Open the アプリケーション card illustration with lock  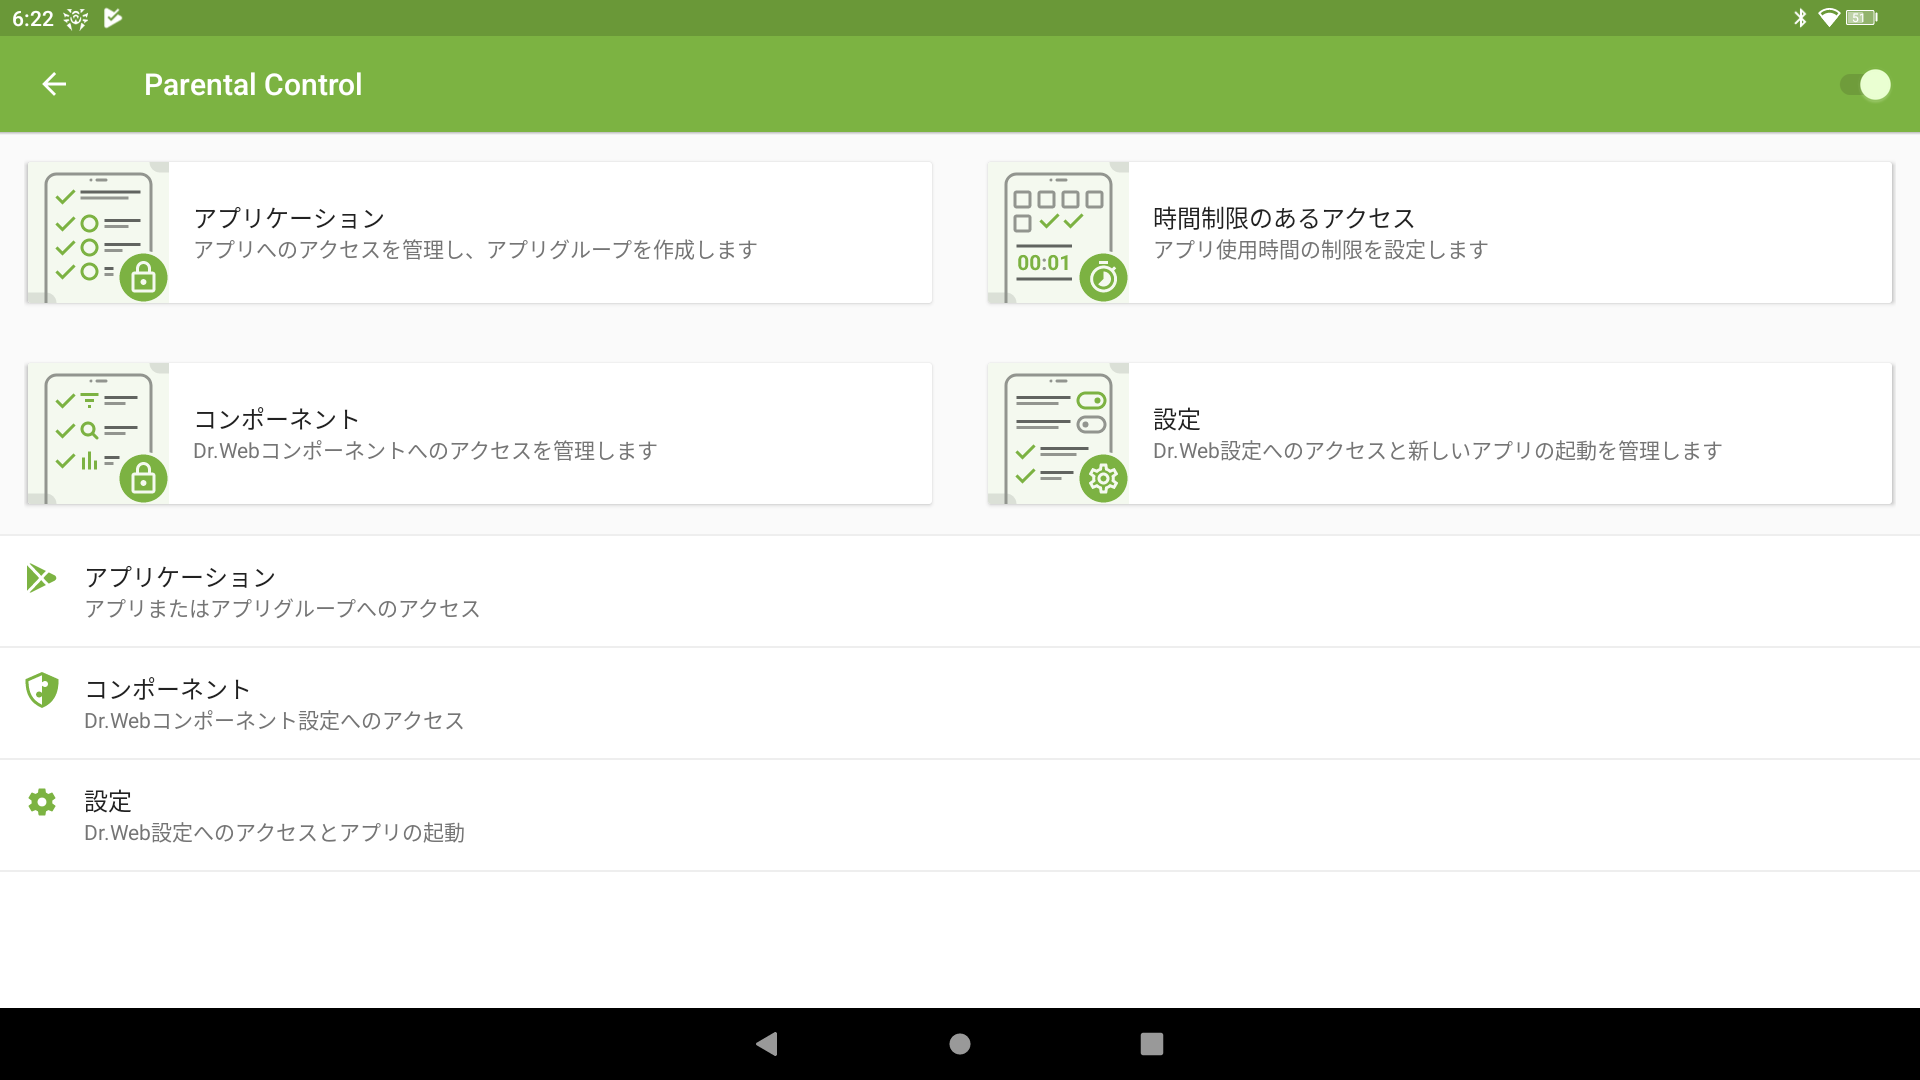point(98,233)
